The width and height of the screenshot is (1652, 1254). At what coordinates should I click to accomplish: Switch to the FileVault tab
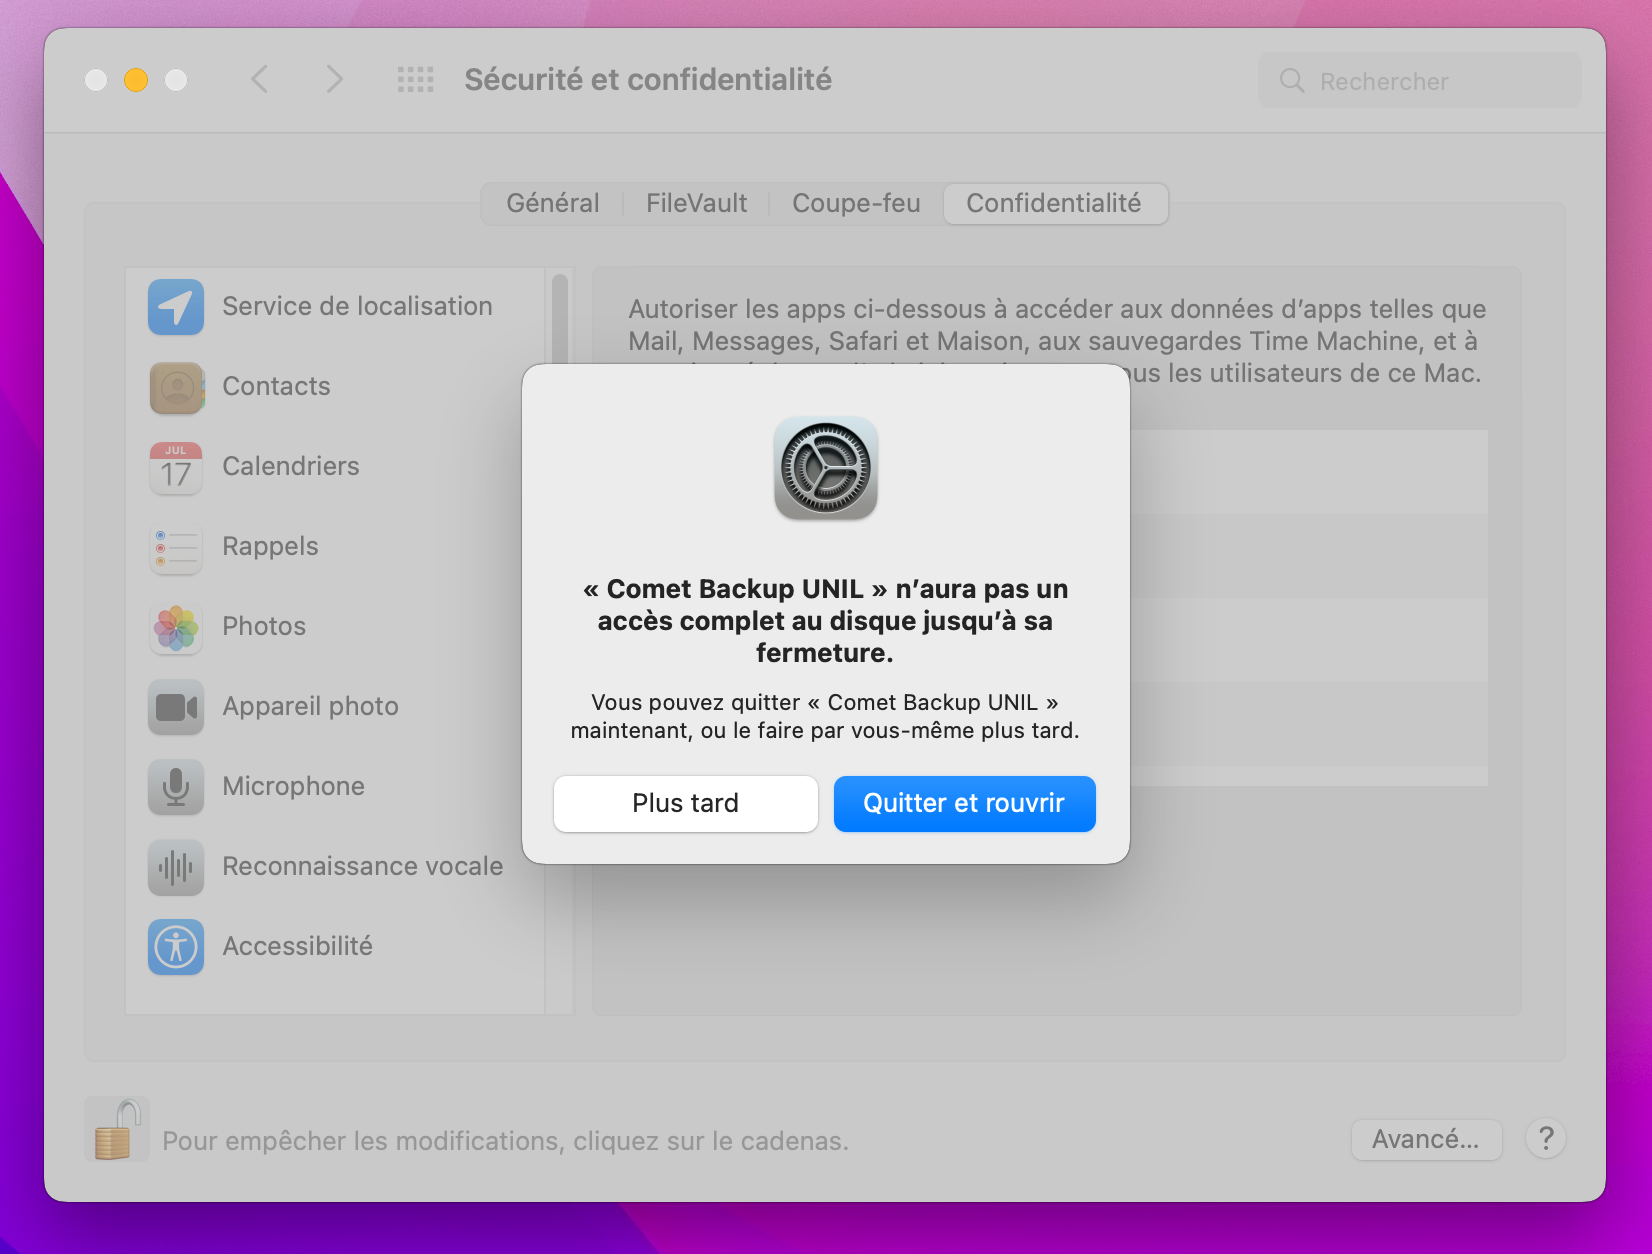[696, 204]
